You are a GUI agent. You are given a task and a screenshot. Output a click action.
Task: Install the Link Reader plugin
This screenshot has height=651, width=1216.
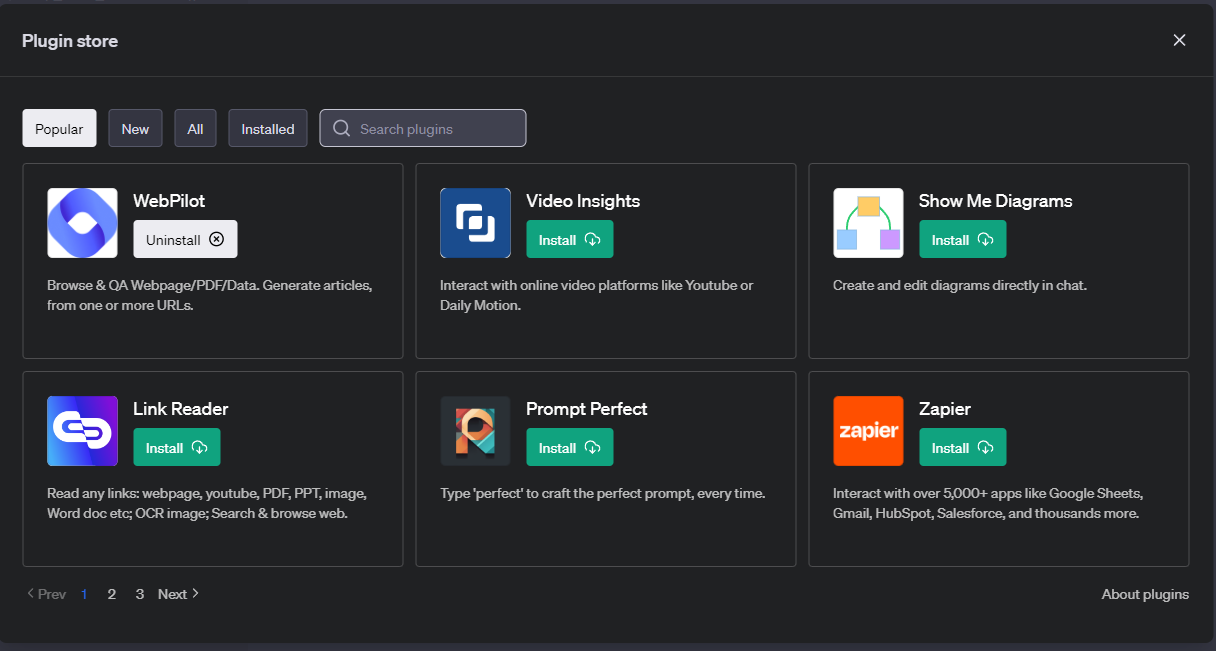click(x=177, y=447)
